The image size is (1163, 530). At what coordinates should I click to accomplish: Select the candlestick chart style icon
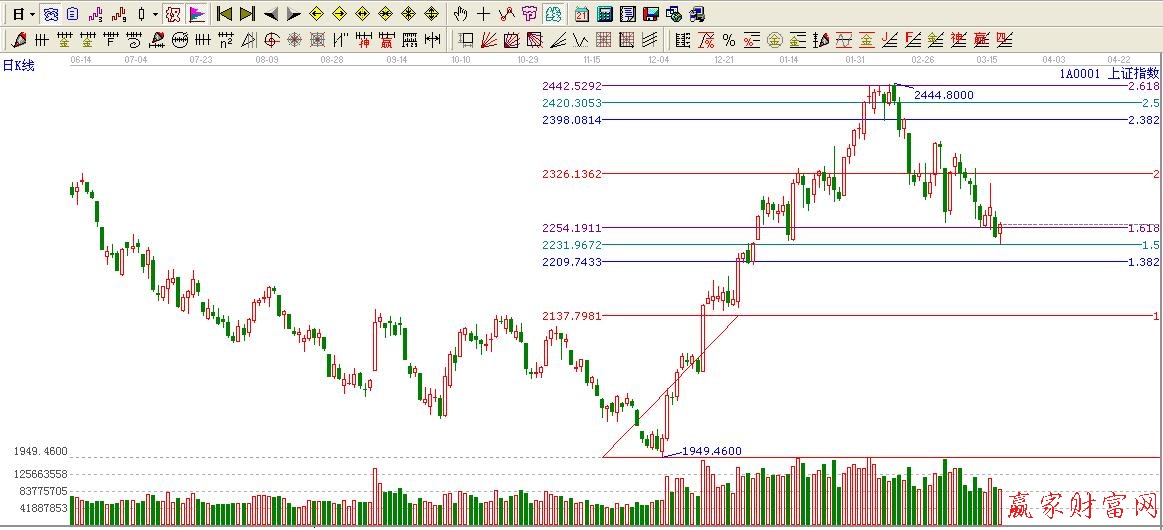(141, 14)
